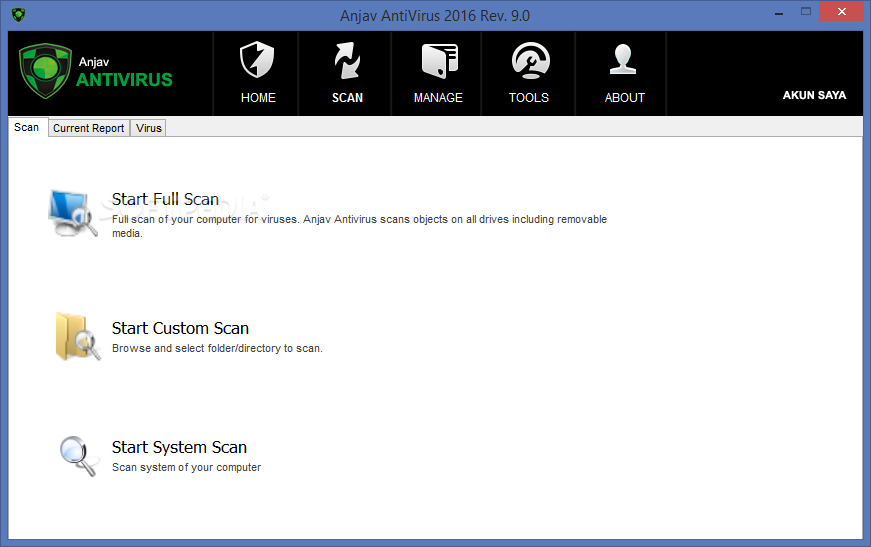Click the HOME shield icon
The width and height of the screenshot is (871, 547).
coord(257,60)
